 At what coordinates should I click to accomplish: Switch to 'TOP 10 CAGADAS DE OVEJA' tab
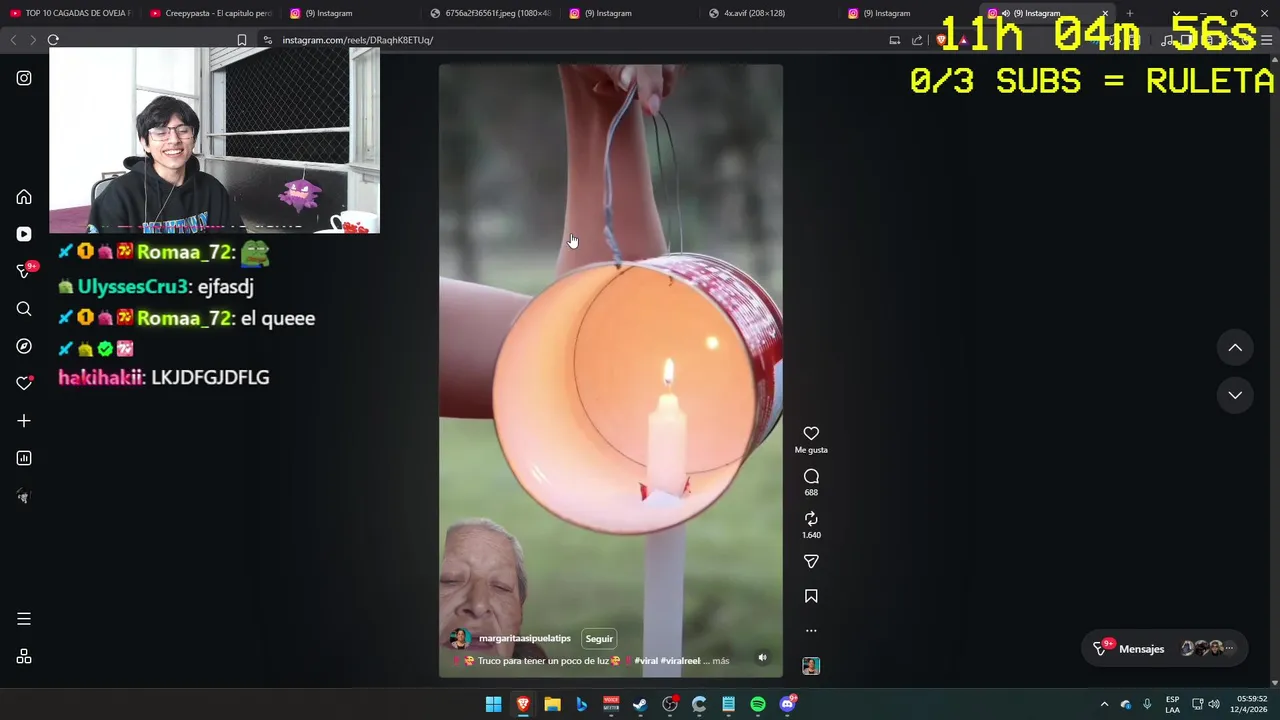(70, 13)
